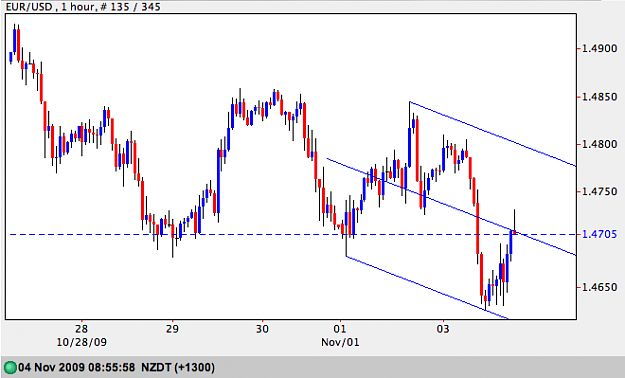Click the 10/28/09 date label
625x378 pixels.
(82, 342)
